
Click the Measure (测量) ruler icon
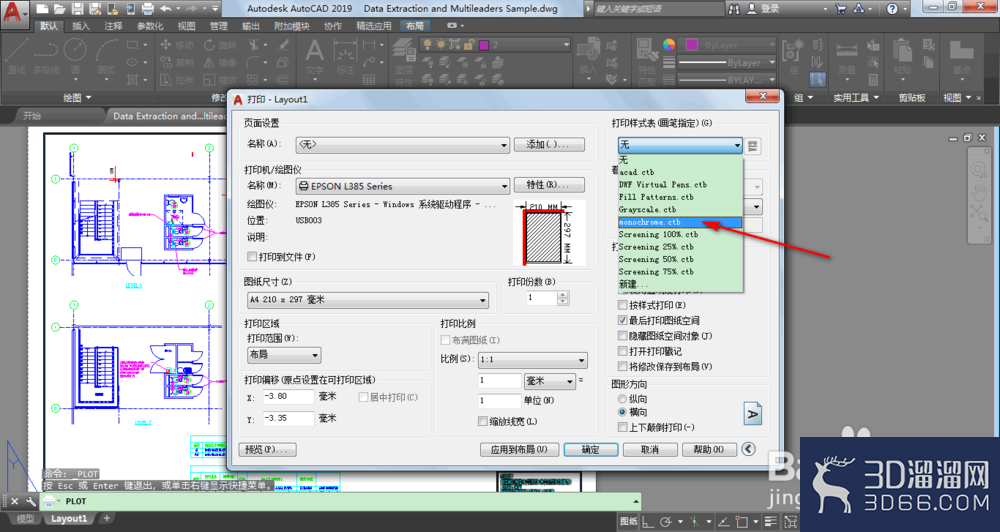847,57
